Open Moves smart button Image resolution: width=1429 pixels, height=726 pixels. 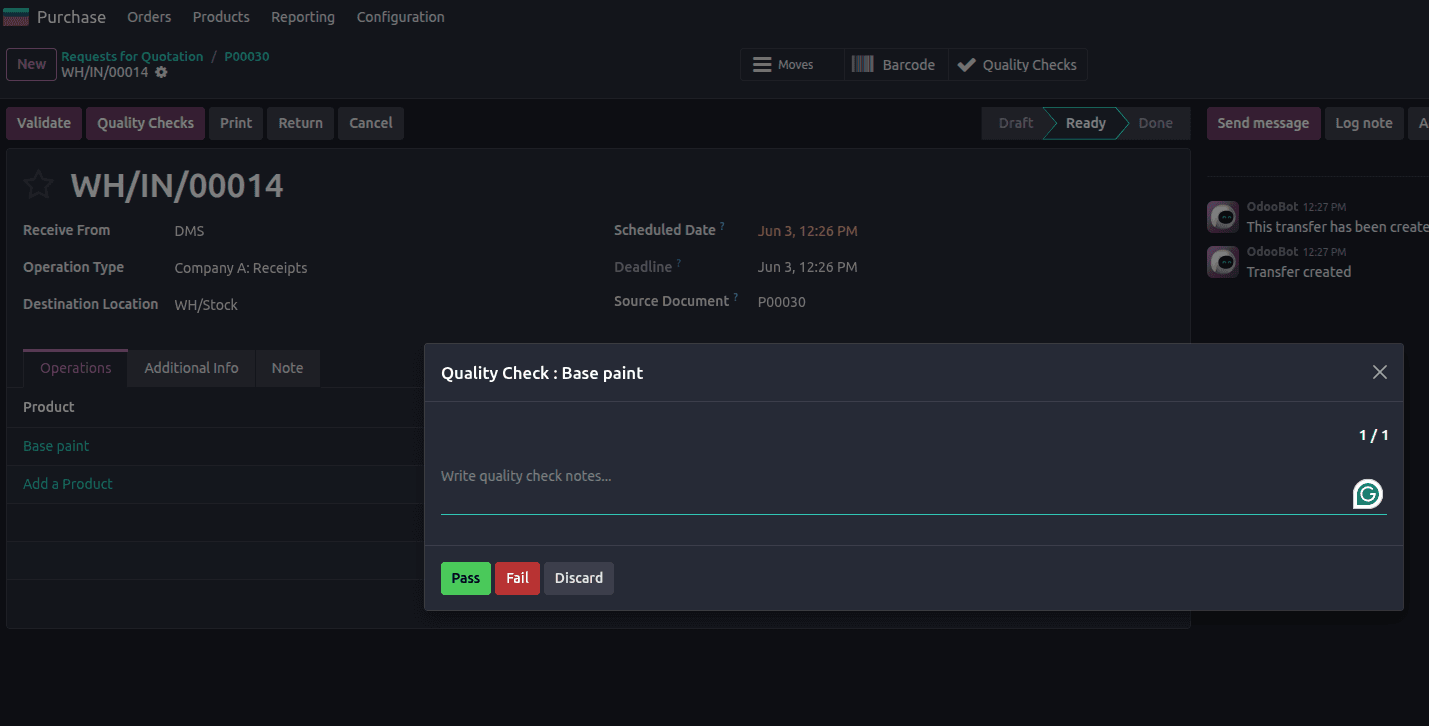pos(792,65)
